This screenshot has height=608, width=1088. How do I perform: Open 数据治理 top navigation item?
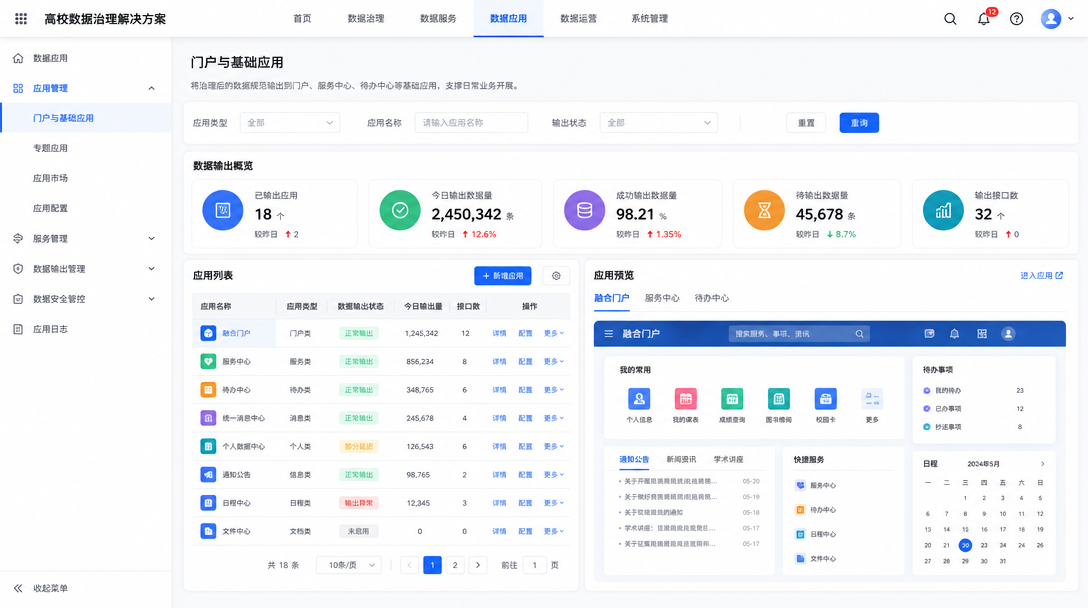(366, 19)
